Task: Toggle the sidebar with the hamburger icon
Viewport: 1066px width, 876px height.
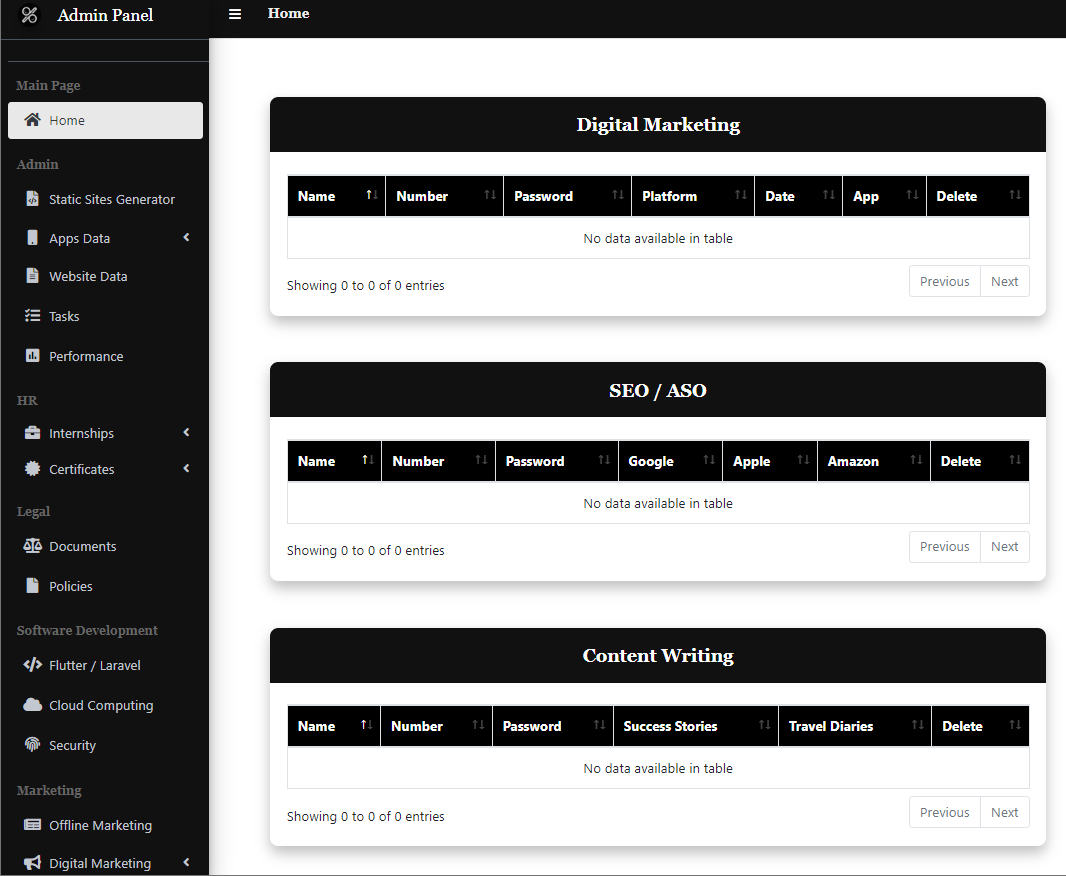Action: click(235, 14)
